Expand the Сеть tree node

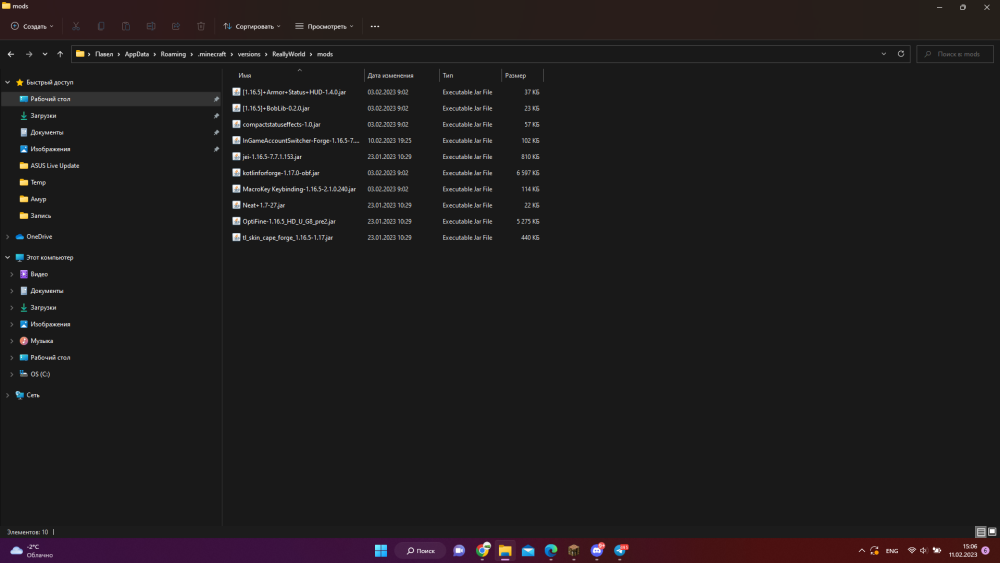8,395
